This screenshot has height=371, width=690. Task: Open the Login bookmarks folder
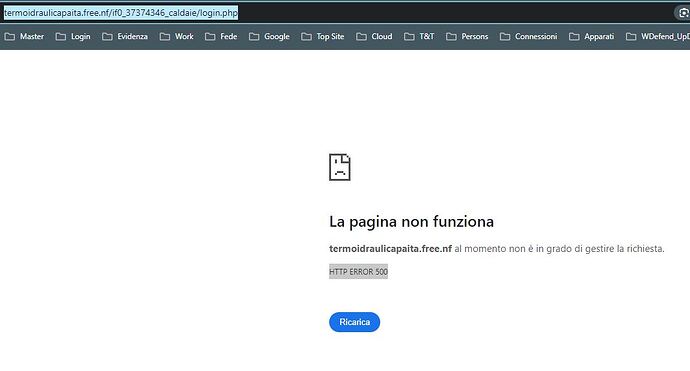[73, 37]
